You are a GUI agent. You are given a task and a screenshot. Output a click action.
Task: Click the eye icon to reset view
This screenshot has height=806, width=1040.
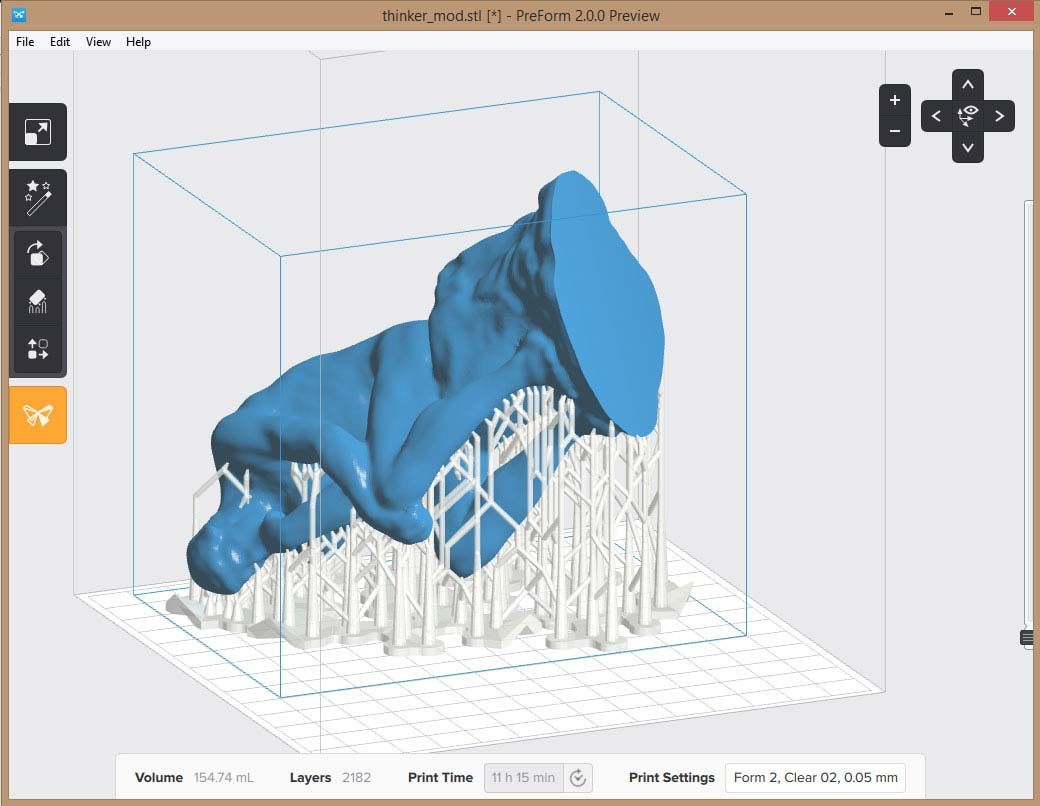coord(967,116)
